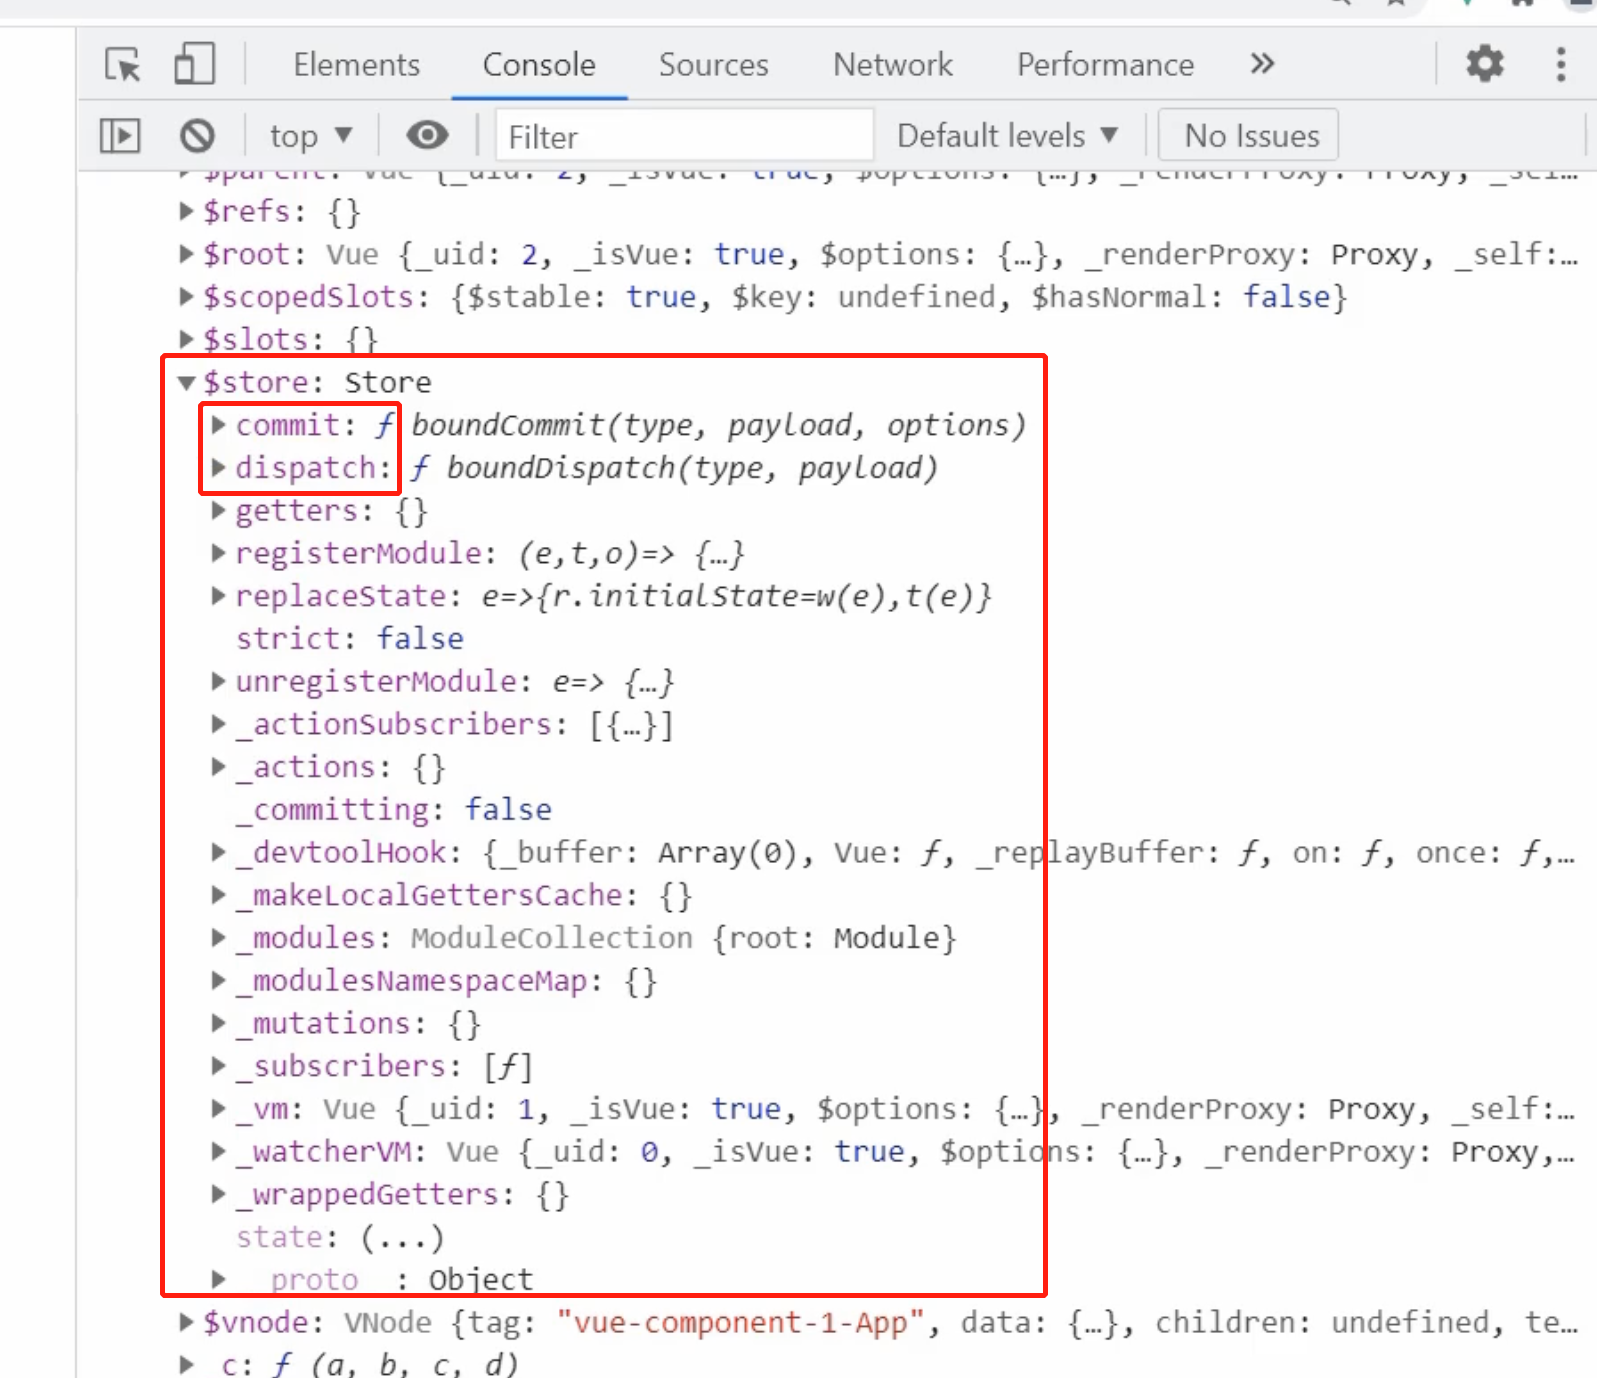The image size is (1597, 1378).
Task: Open the Network tab
Action: [x=893, y=65]
